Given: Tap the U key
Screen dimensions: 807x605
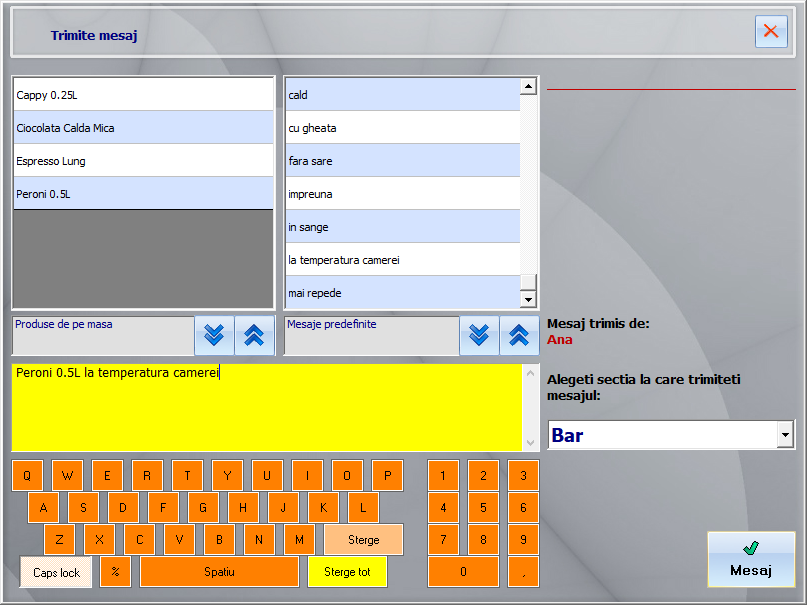Looking at the screenshot, I should tap(267, 475).
